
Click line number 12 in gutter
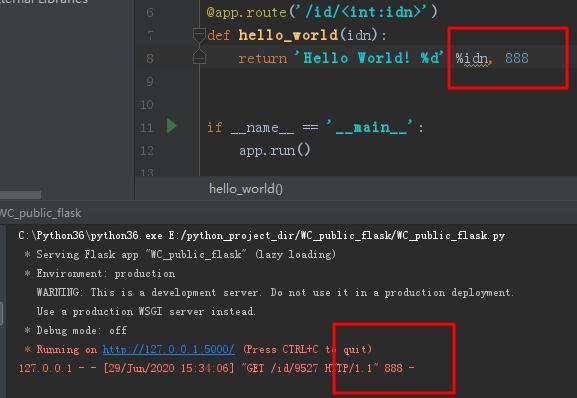(146, 150)
